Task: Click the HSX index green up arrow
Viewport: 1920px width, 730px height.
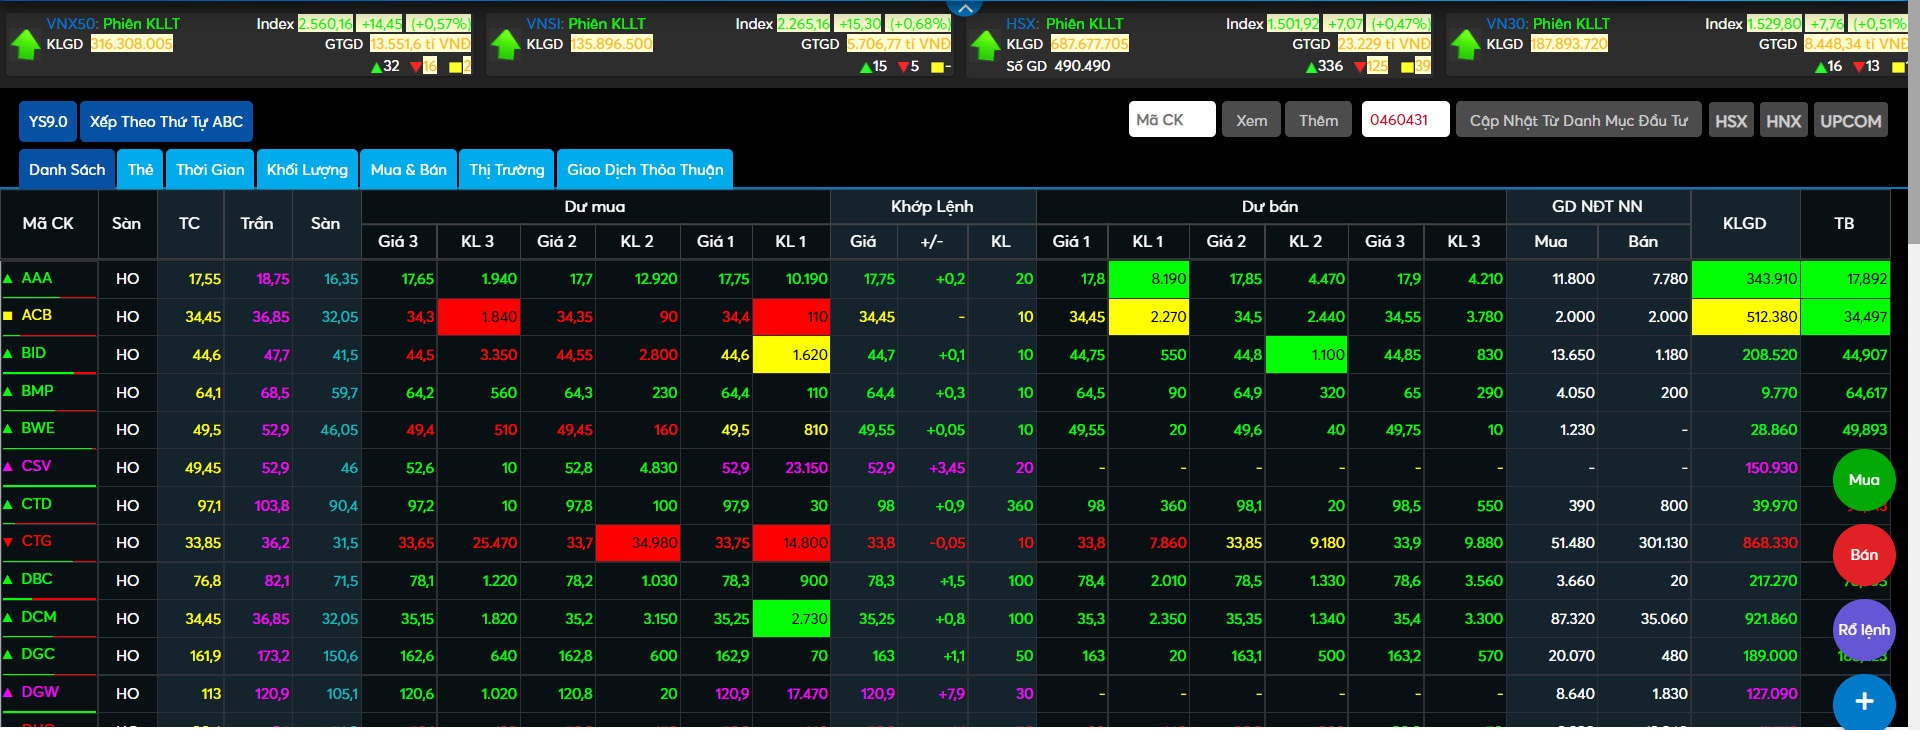Action: click(985, 44)
